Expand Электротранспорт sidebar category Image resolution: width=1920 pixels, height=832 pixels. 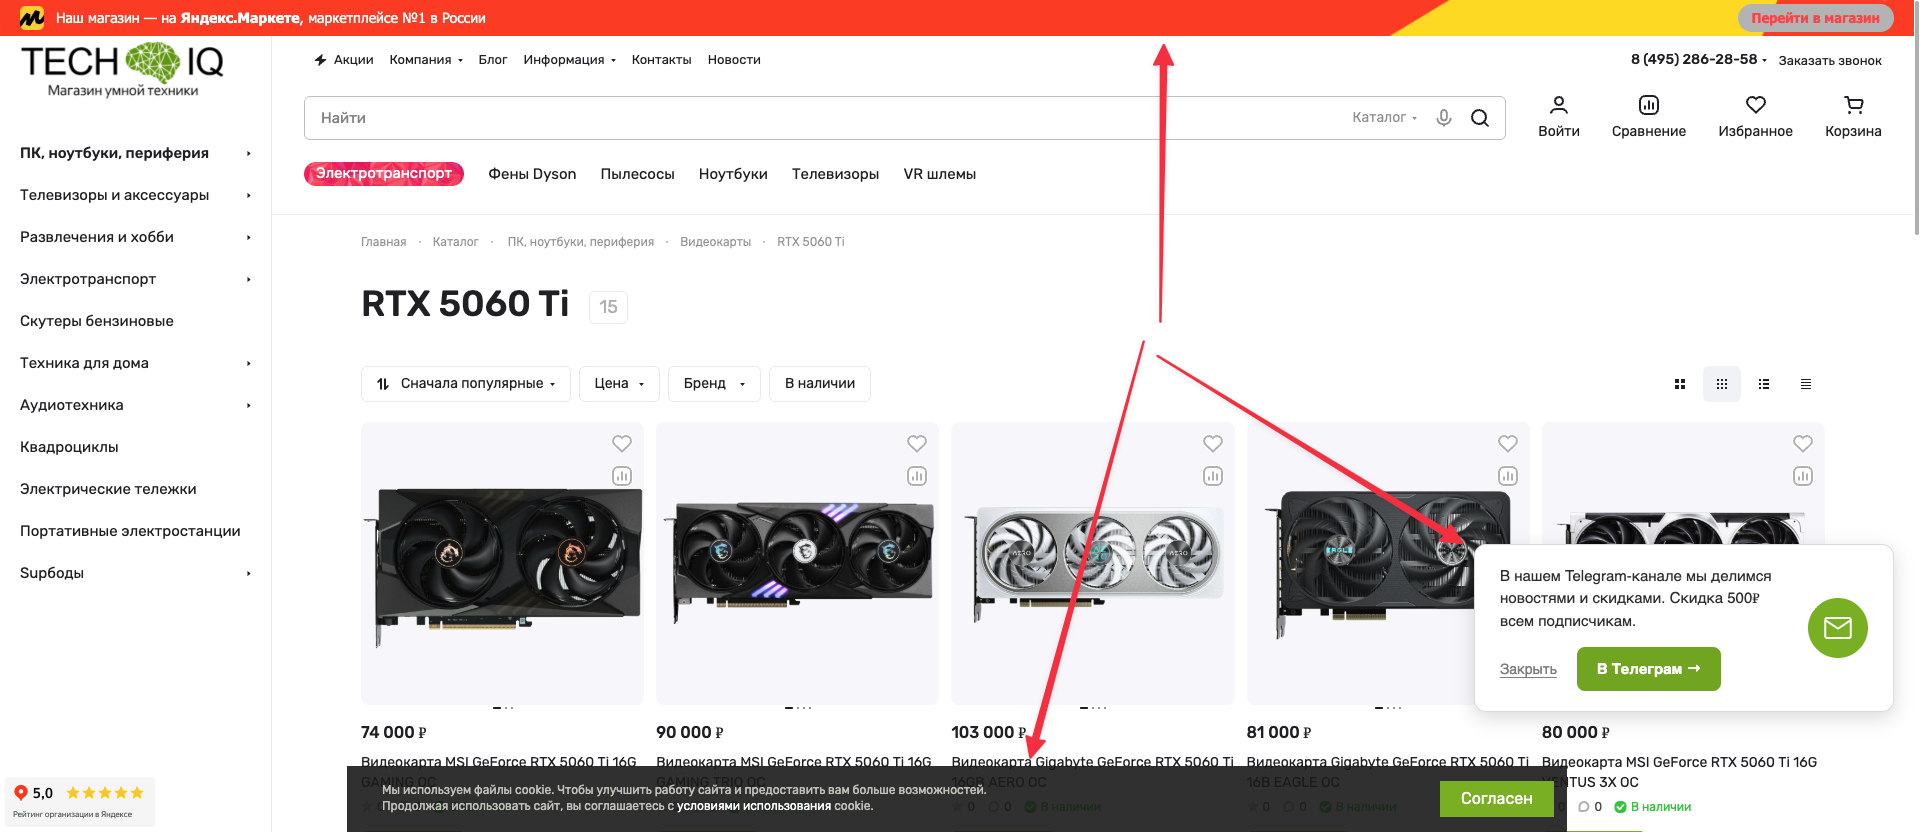point(135,279)
